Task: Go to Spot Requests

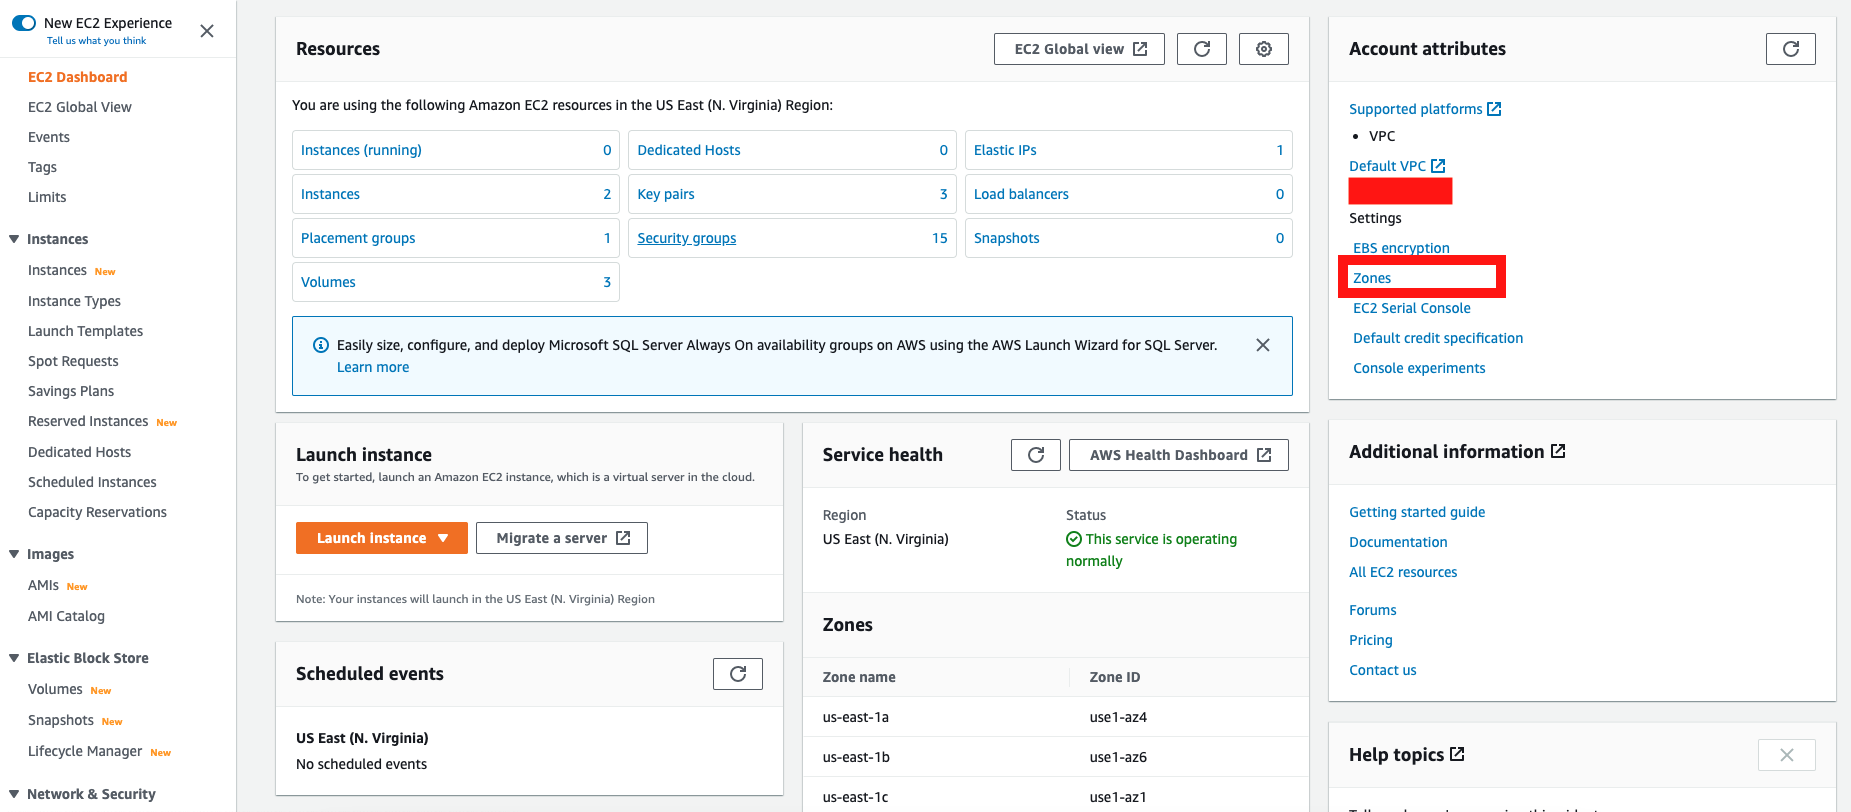Action: (x=73, y=361)
